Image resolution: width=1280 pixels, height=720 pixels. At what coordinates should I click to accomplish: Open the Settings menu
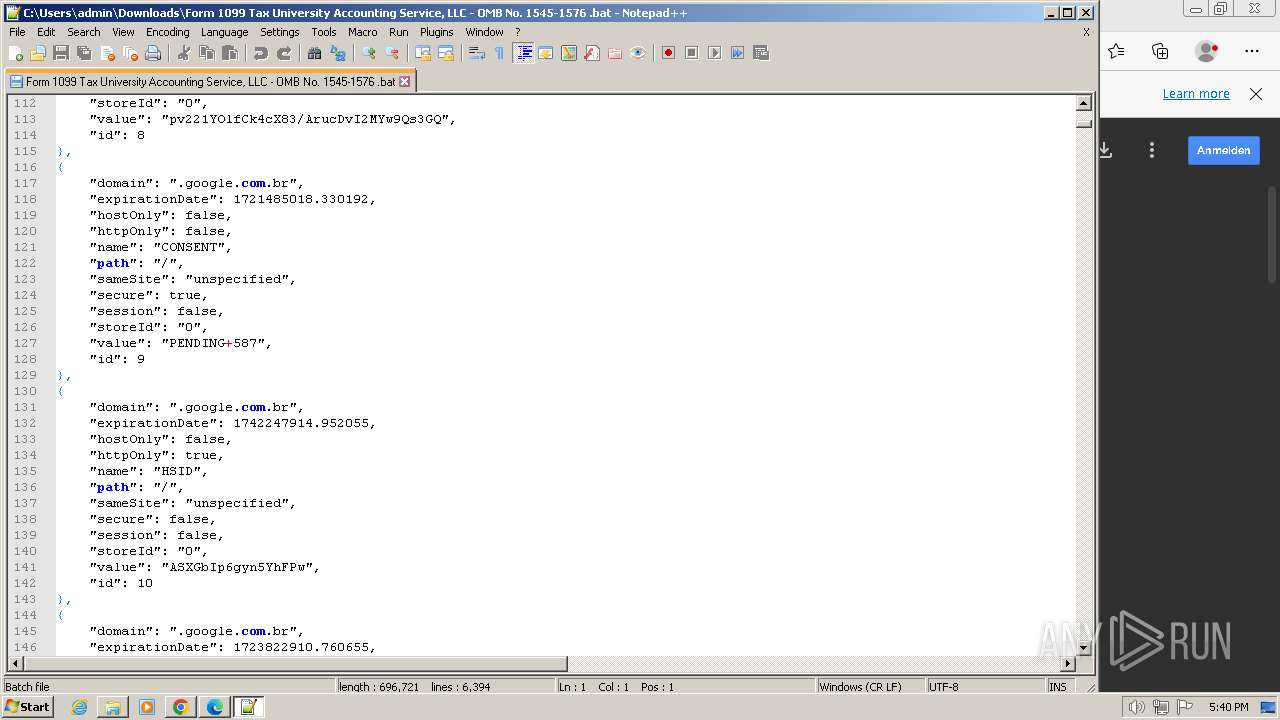pos(280,32)
